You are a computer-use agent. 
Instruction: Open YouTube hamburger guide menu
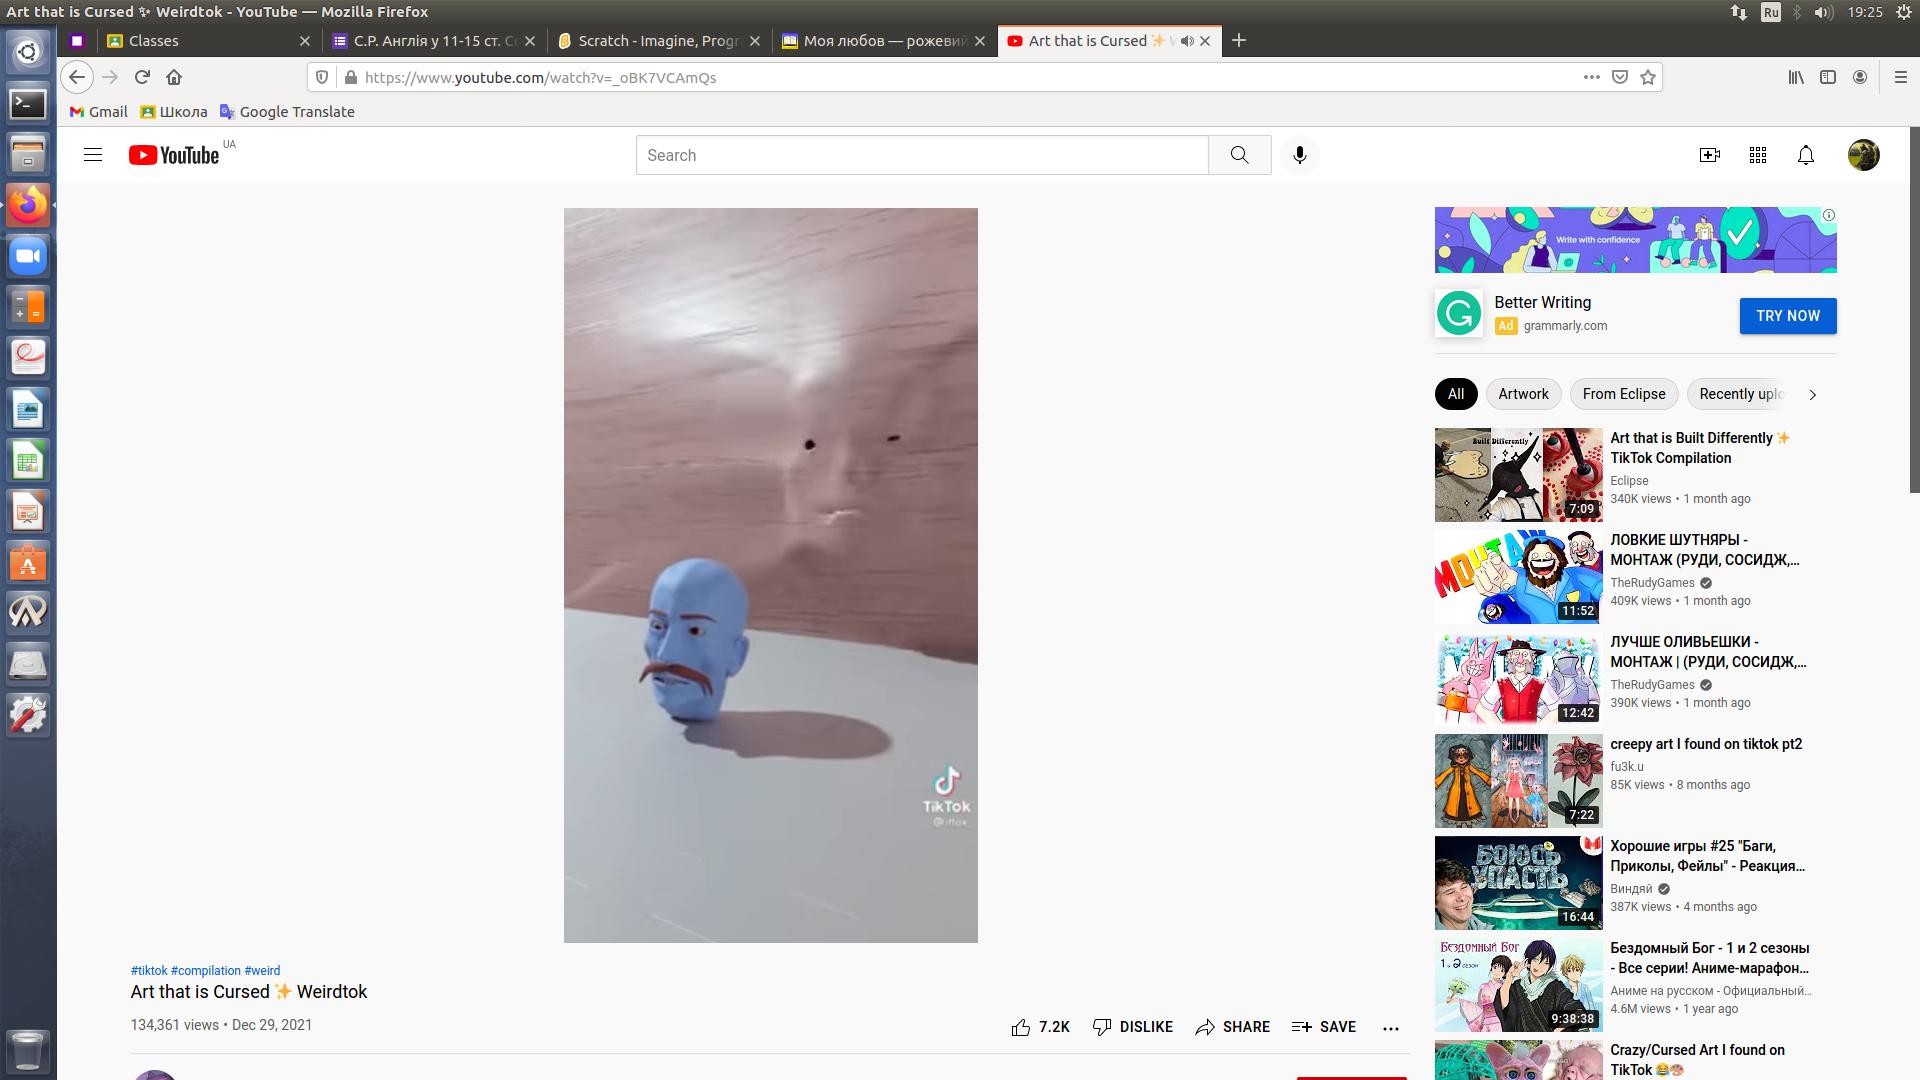point(93,155)
